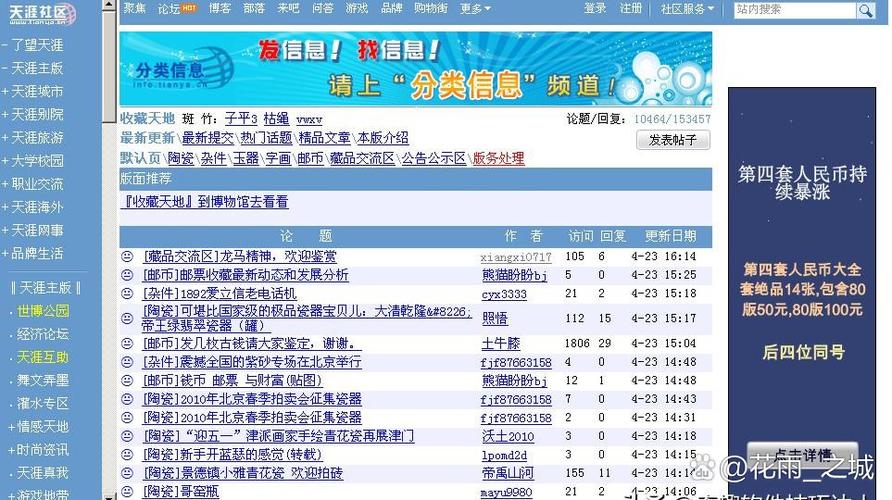The image size is (892, 500).
Task: Click the 分类信息 banner ad
Action: (416, 69)
